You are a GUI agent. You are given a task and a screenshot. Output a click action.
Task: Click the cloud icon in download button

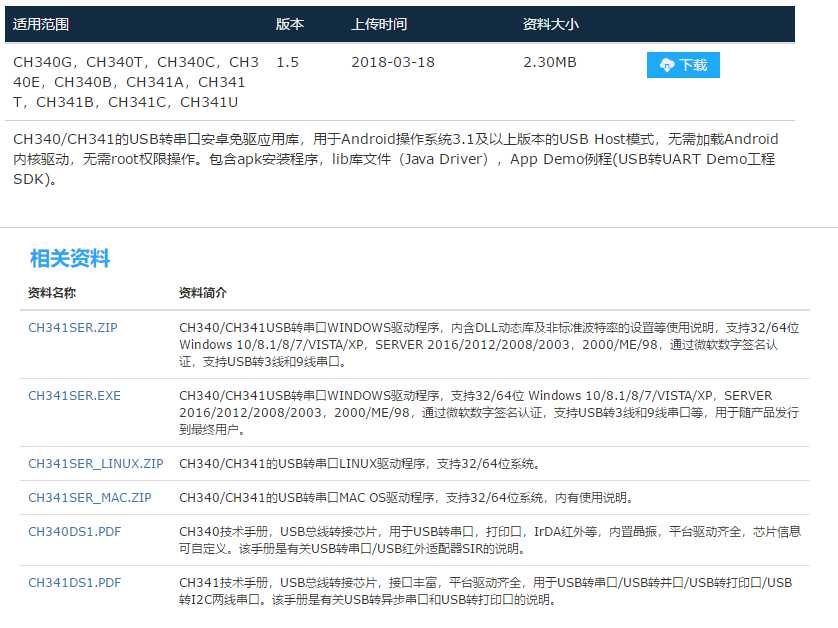point(667,65)
